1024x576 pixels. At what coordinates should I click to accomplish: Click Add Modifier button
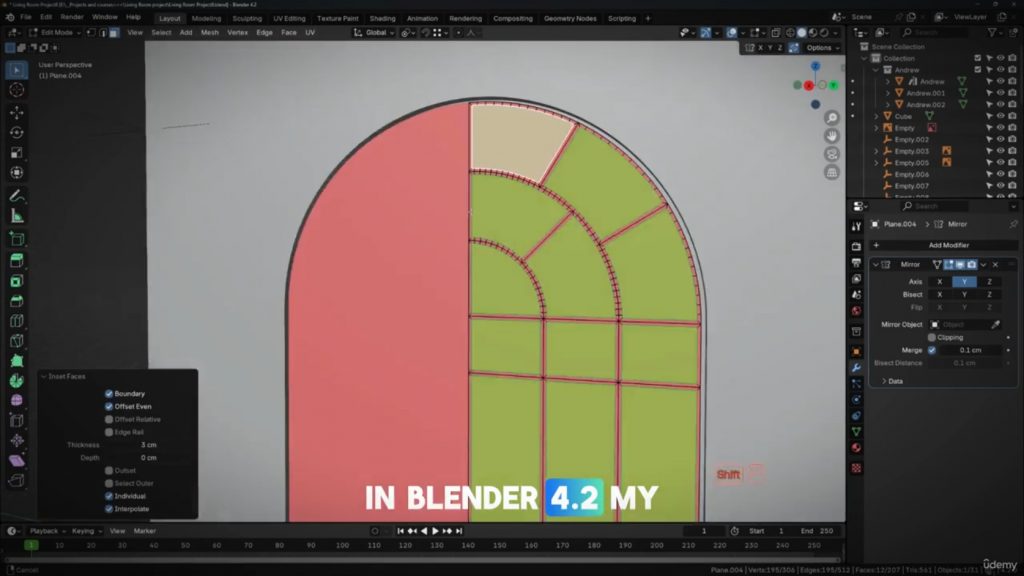point(945,245)
